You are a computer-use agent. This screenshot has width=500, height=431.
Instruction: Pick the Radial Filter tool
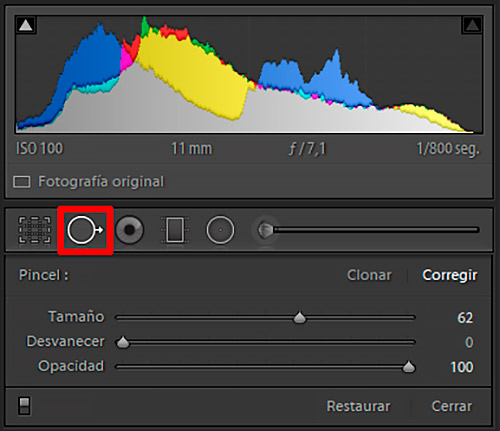[x=220, y=230]
